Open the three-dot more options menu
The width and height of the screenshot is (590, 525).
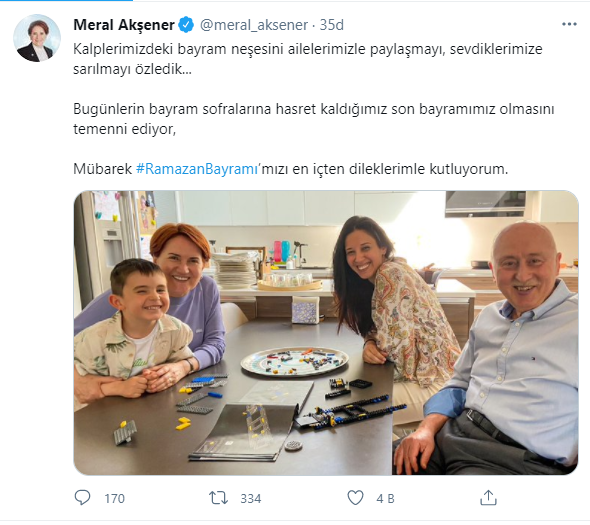[569, 24]
